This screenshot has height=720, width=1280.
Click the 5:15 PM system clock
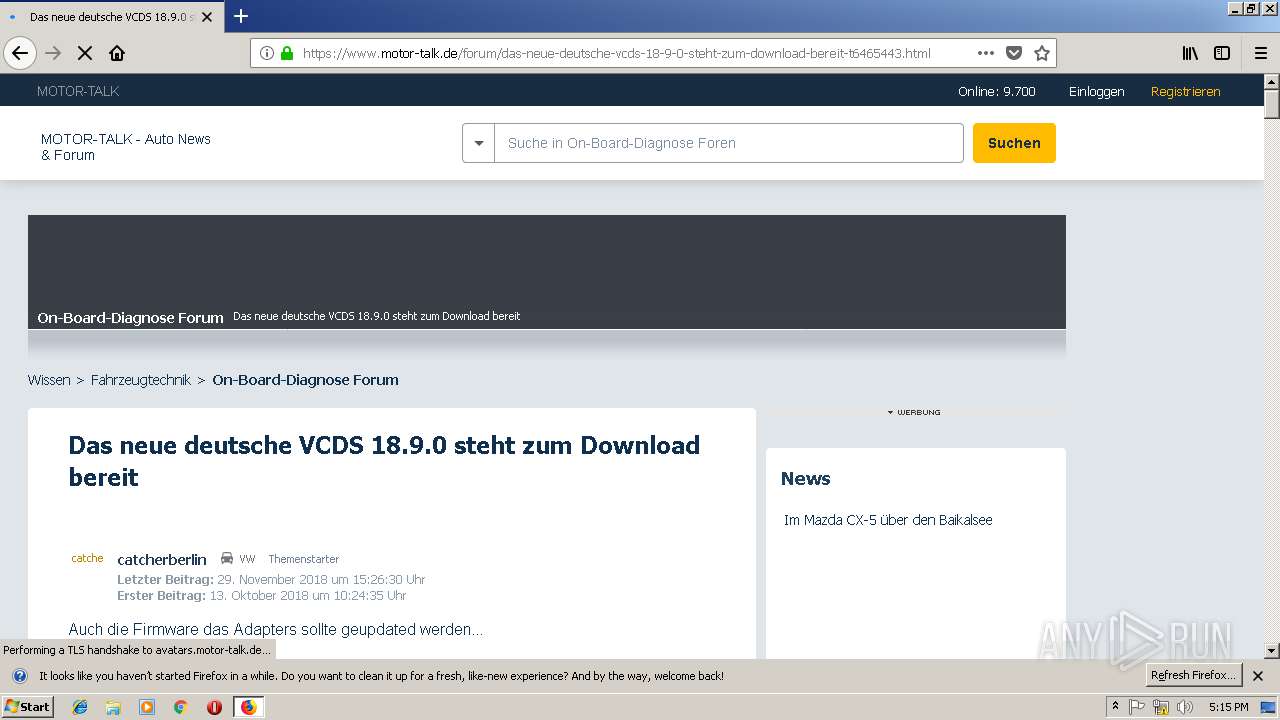[x=1228, y=707]
